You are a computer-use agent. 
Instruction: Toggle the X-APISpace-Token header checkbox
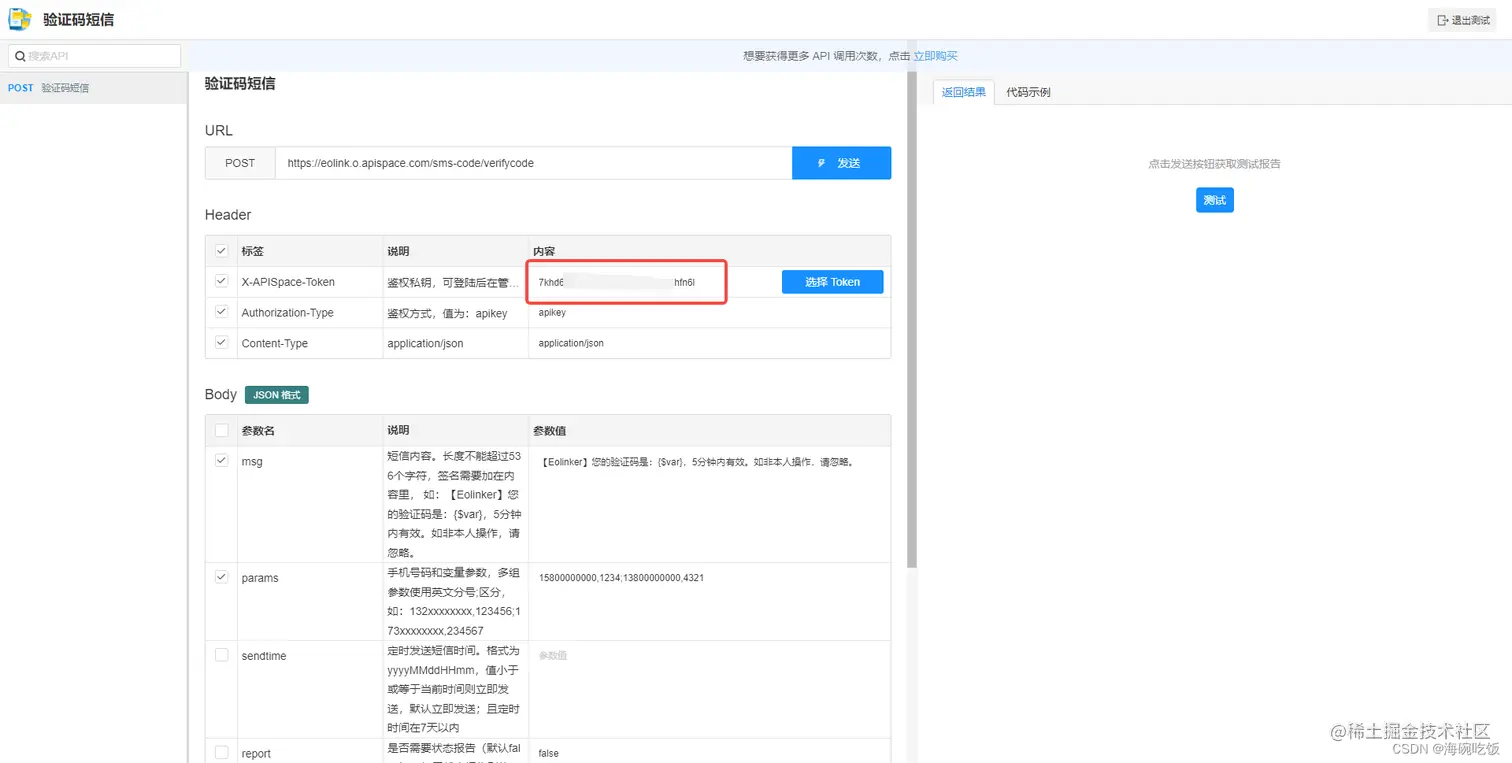pos(221,281)
